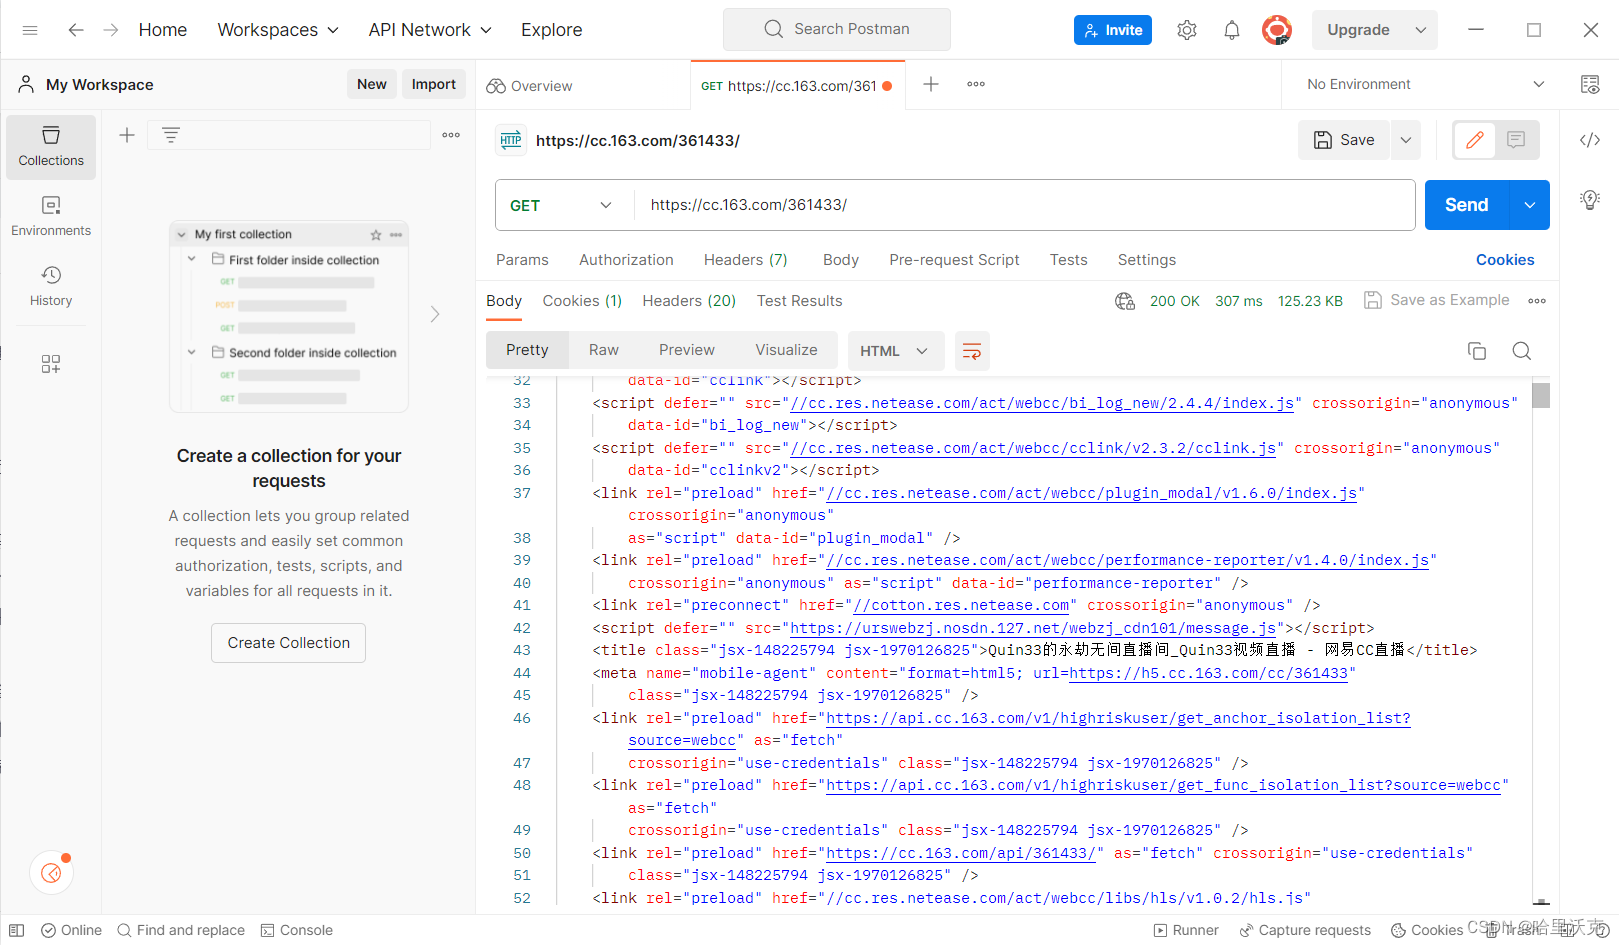
Task: Change the HTML response format dropdown
Action: click(895, 351)
